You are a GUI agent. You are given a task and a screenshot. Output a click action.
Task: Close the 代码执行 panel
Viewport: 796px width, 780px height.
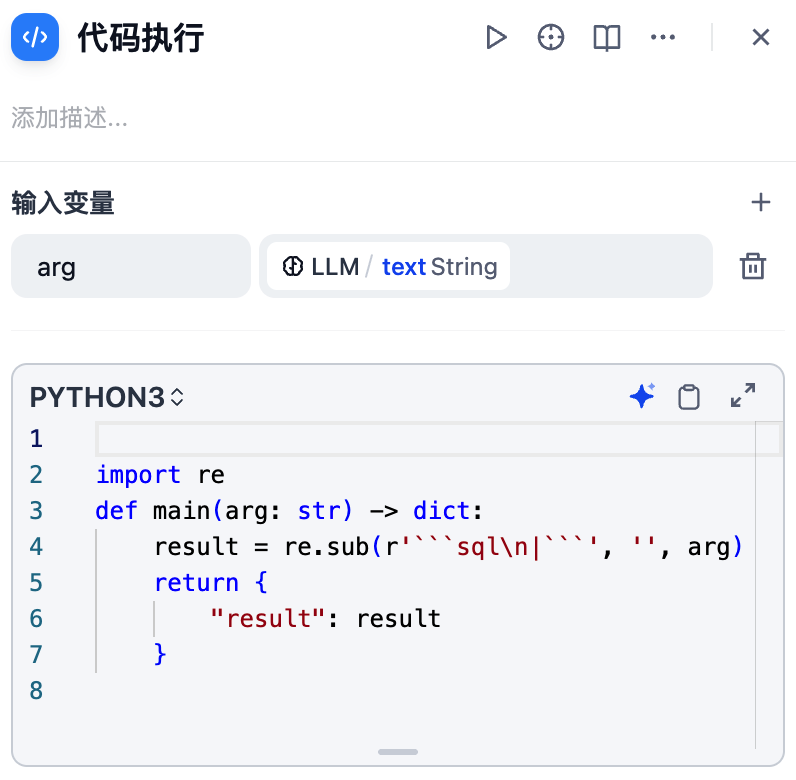(760, 37)
